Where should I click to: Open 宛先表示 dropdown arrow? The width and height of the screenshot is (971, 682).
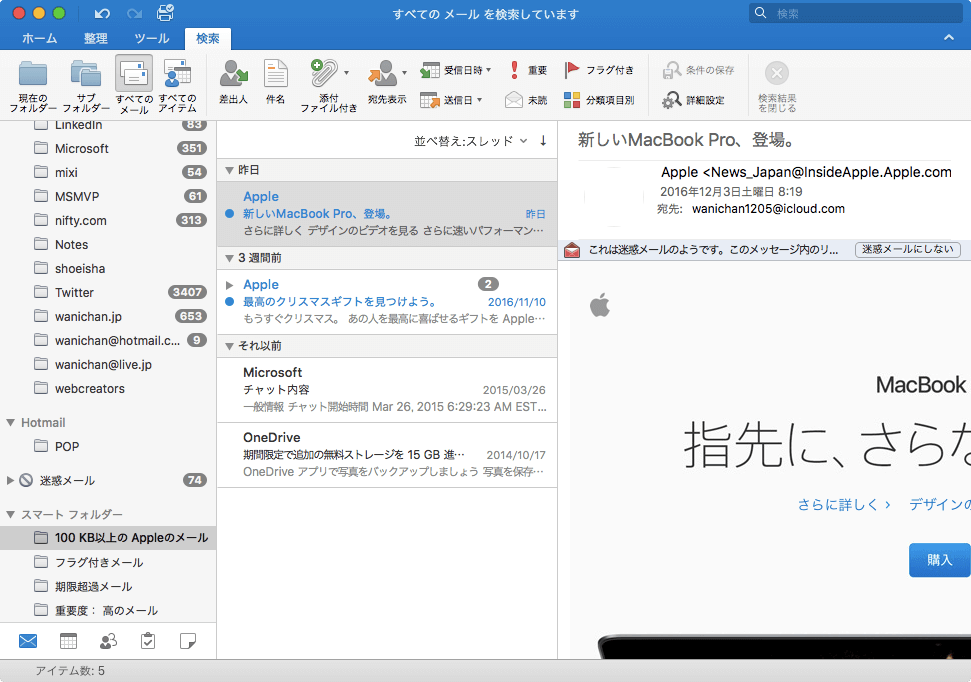click(x=404, y=73)
